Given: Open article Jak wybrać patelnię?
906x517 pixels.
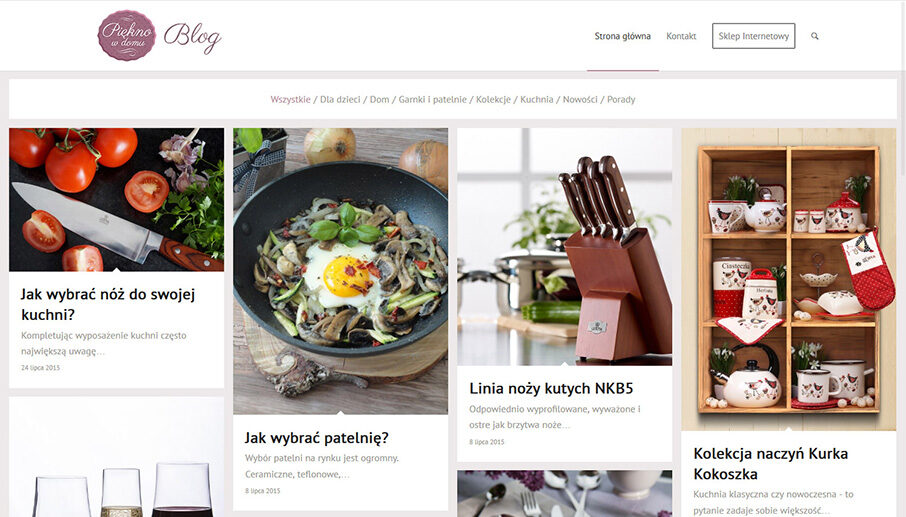Looking at the screenshot, I should [316, 437].
